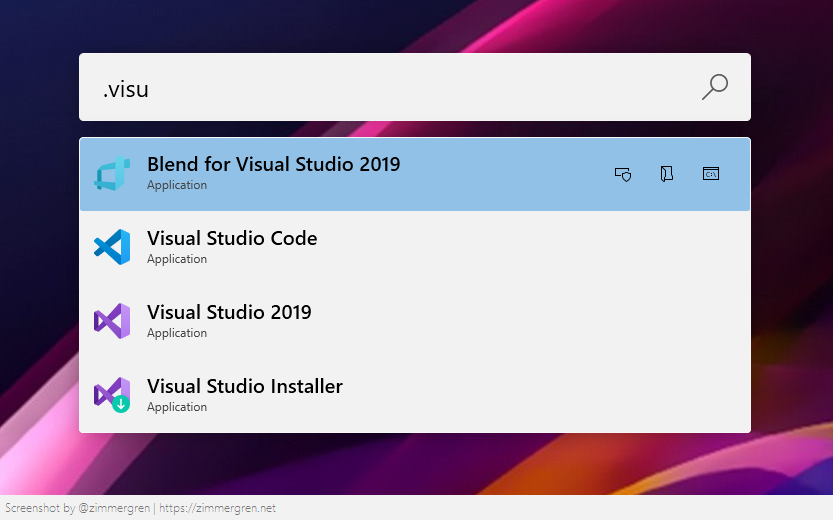This screenshot has width=833, height=520.
Task: Open containing folder for Blend result
Action: pyautogui.click(x=667, y=174)
